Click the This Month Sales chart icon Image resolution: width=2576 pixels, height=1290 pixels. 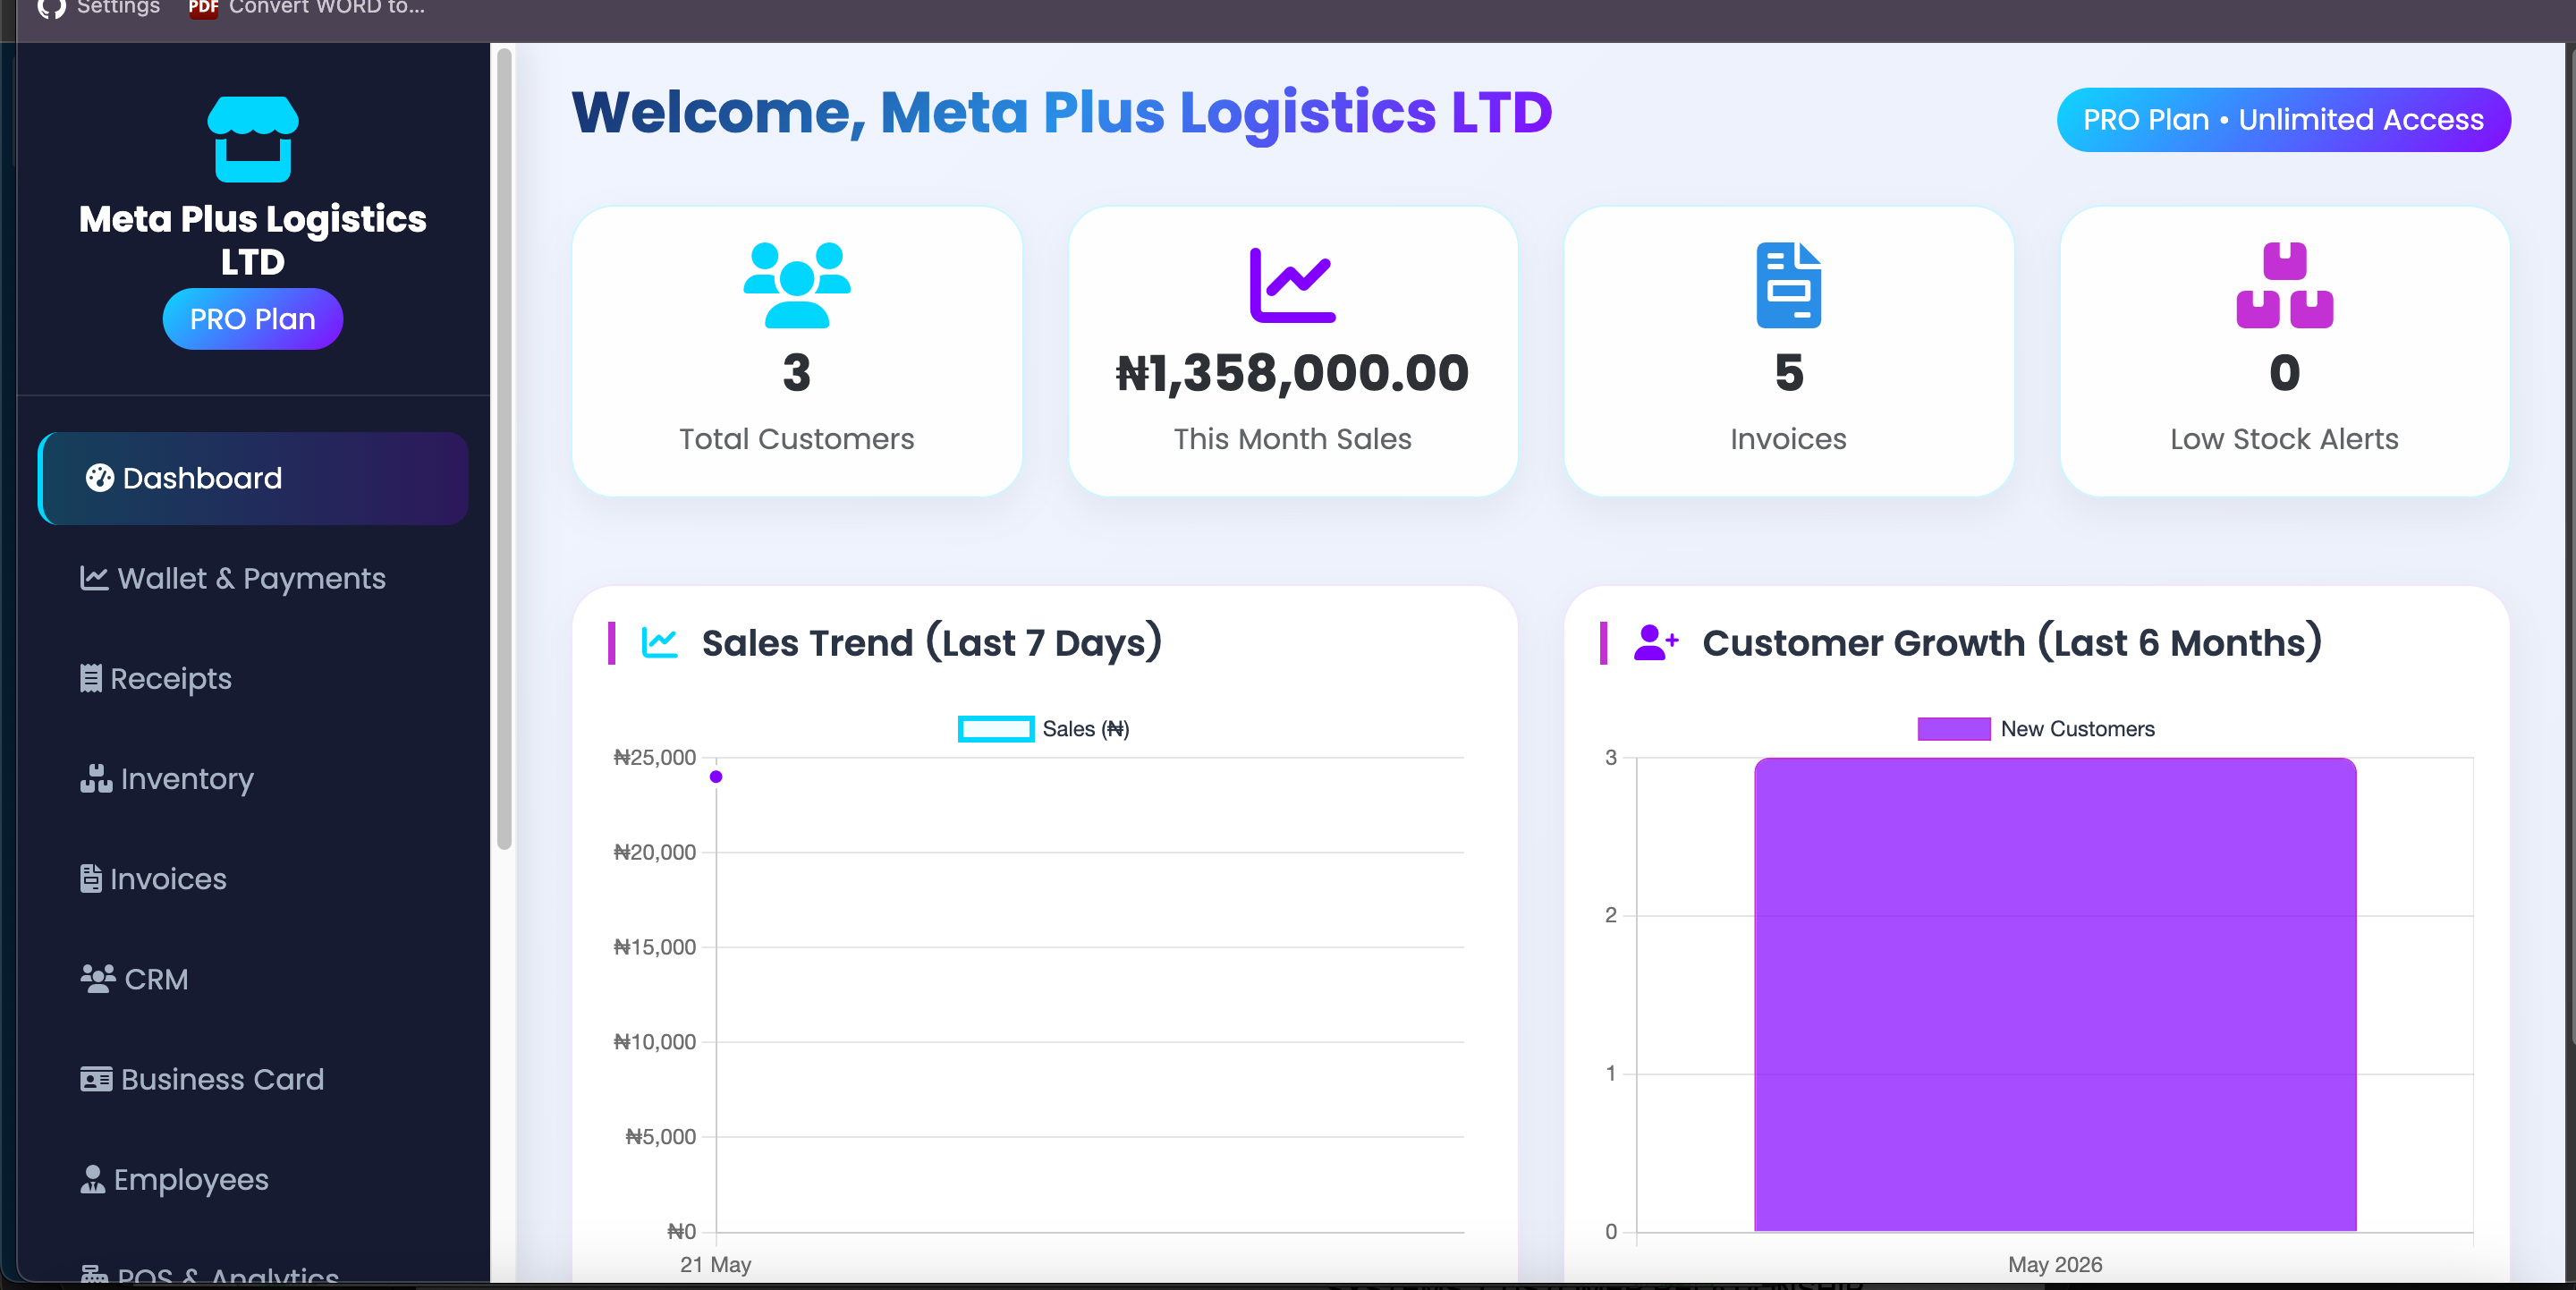(1292, 285)
